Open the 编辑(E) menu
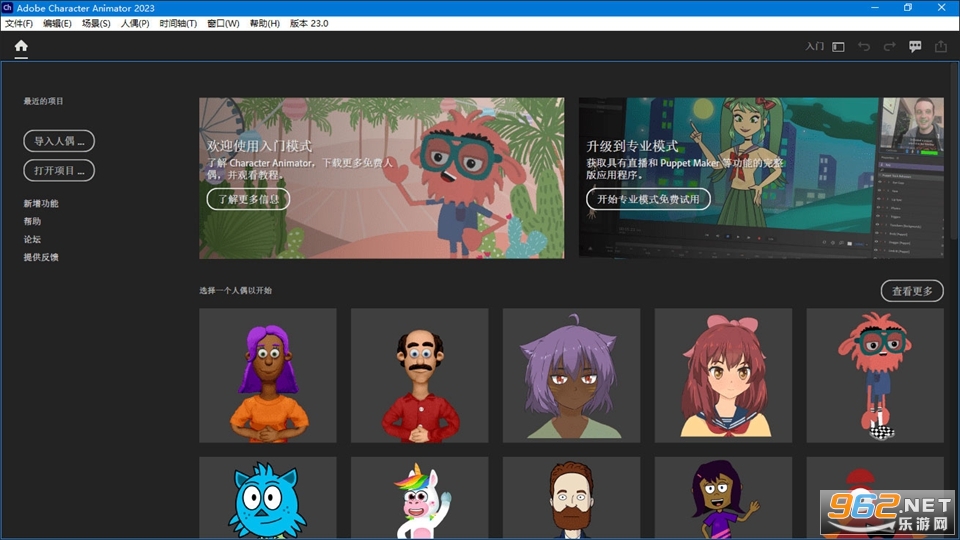Viewport: 960px width, 540px height. point(57,23)
